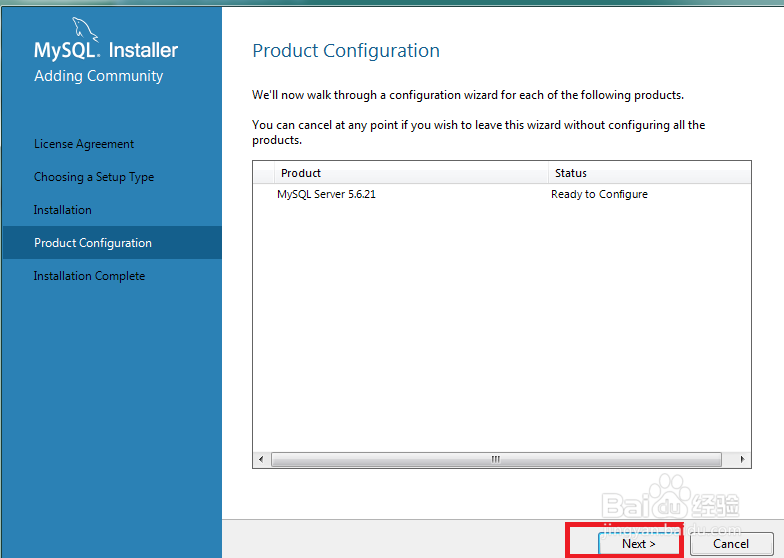This screenshot has width=784, height=558.
Task: Click the Adding Community subtitle text
Action: (x=98, y=76)
